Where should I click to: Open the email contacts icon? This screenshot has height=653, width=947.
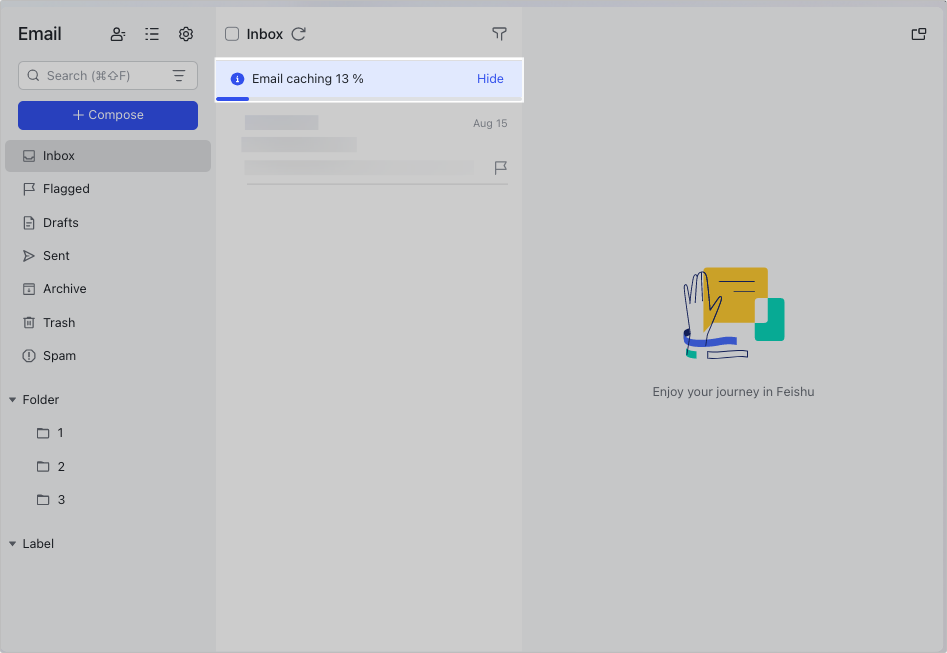point(117,33)
